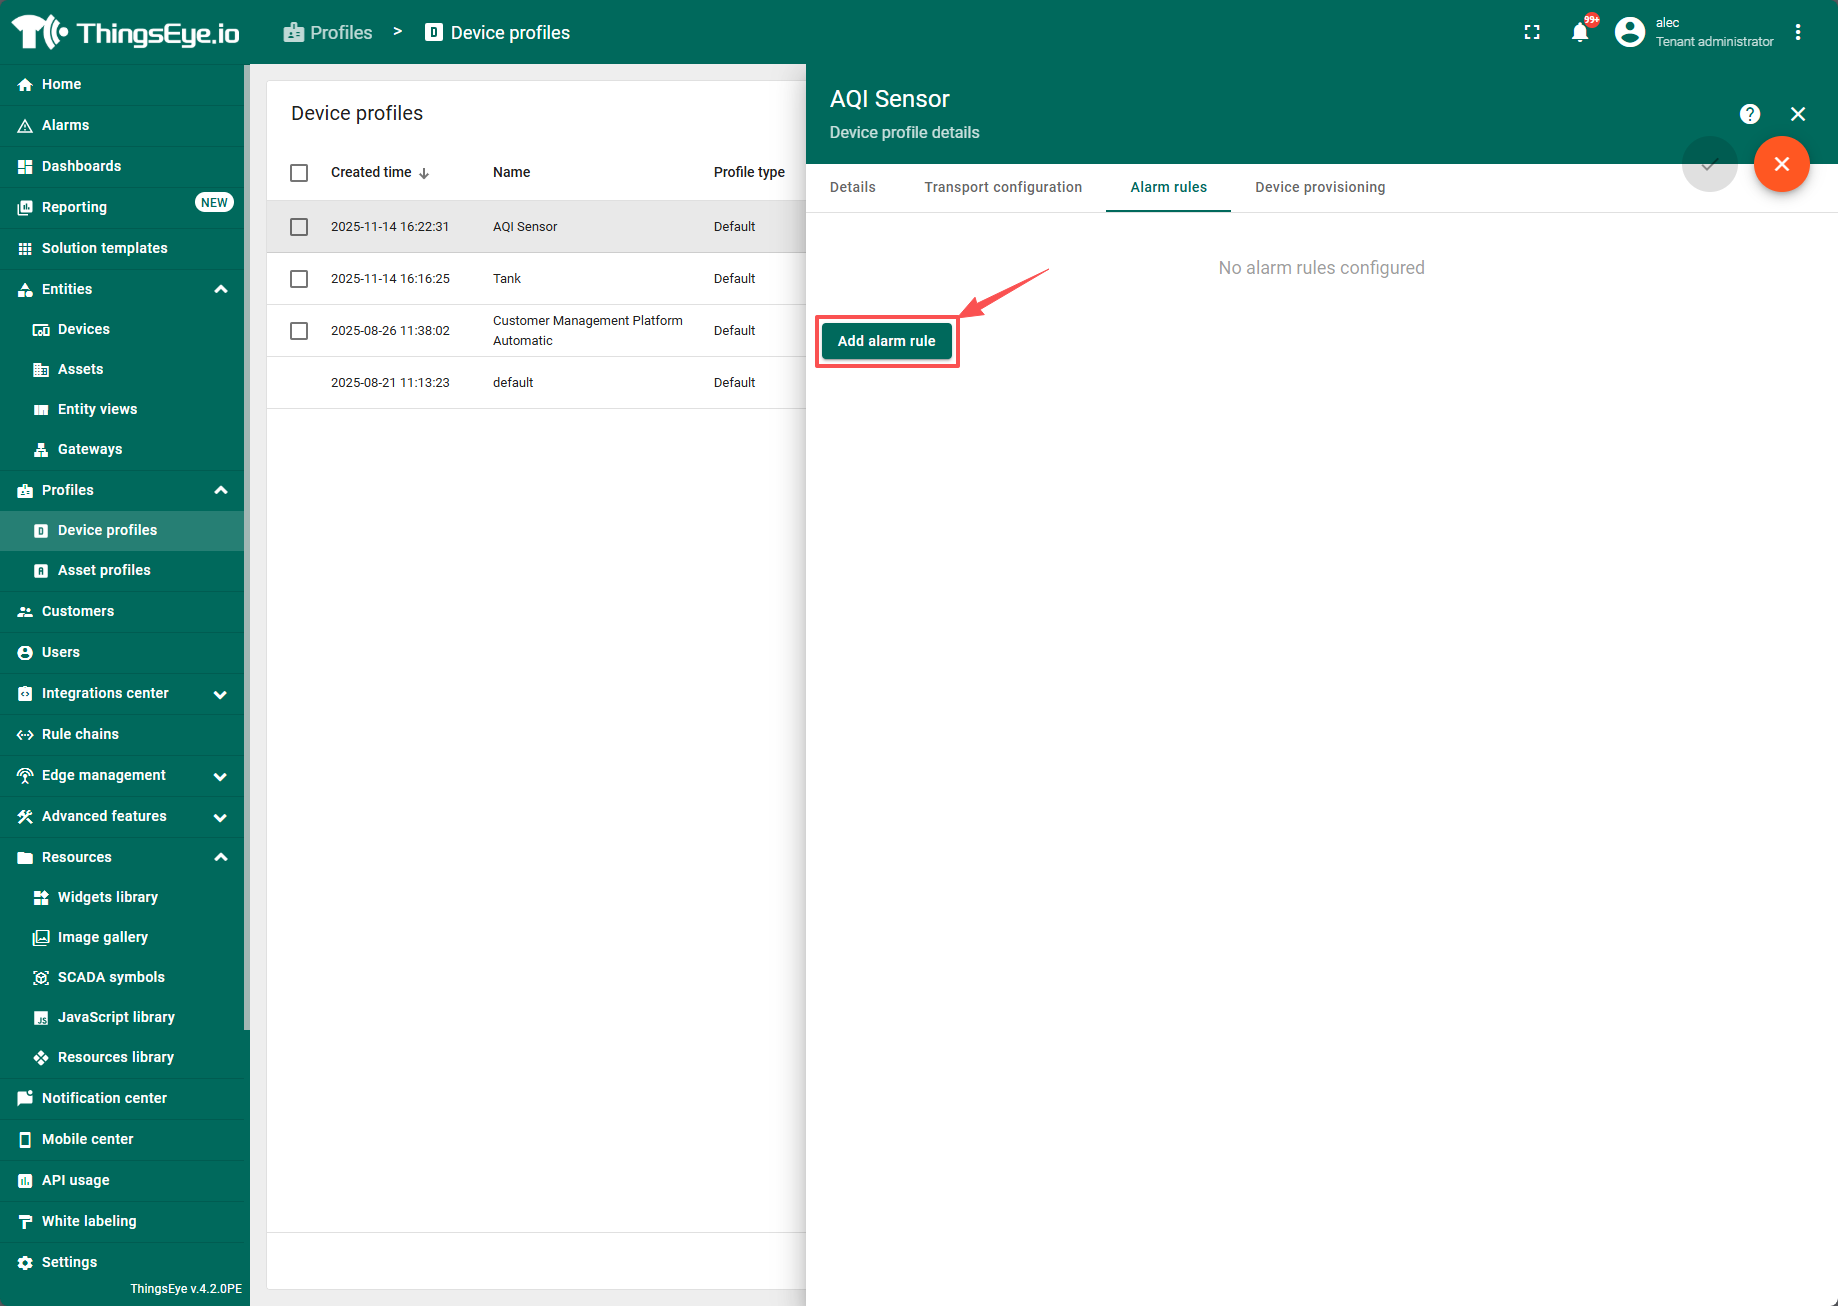Viewport: 1838px width, 1306px height.
Task: Open the help question mark icon
Action: pyautogui.click(x=1749, y=114)
